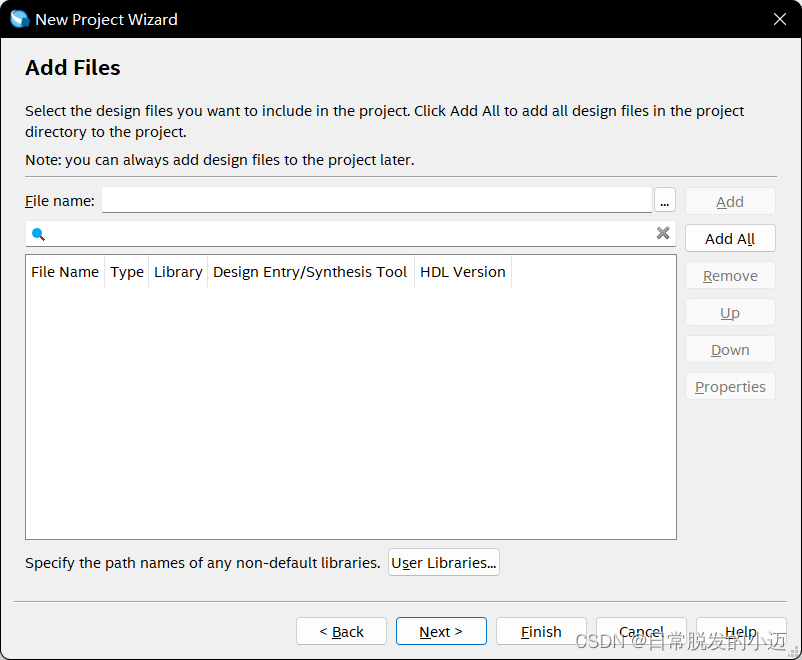Clear the search filter with the X icon
The image size is (802, 660).
click(x=663, y=233)
